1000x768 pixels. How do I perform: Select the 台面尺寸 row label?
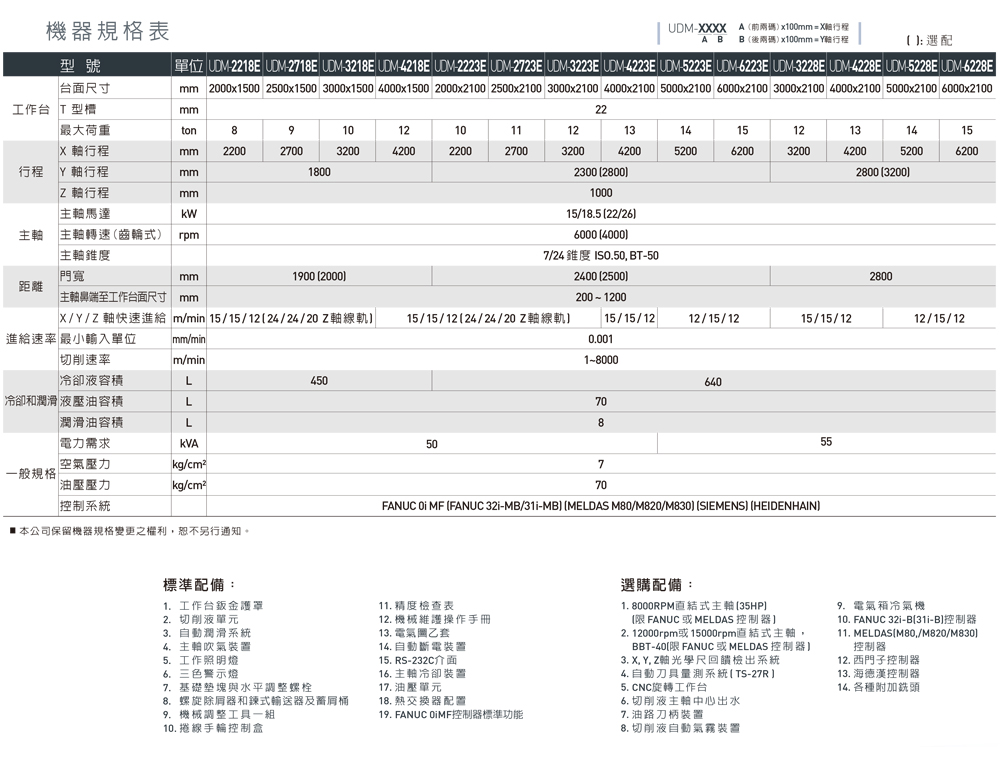coord(85,88)
